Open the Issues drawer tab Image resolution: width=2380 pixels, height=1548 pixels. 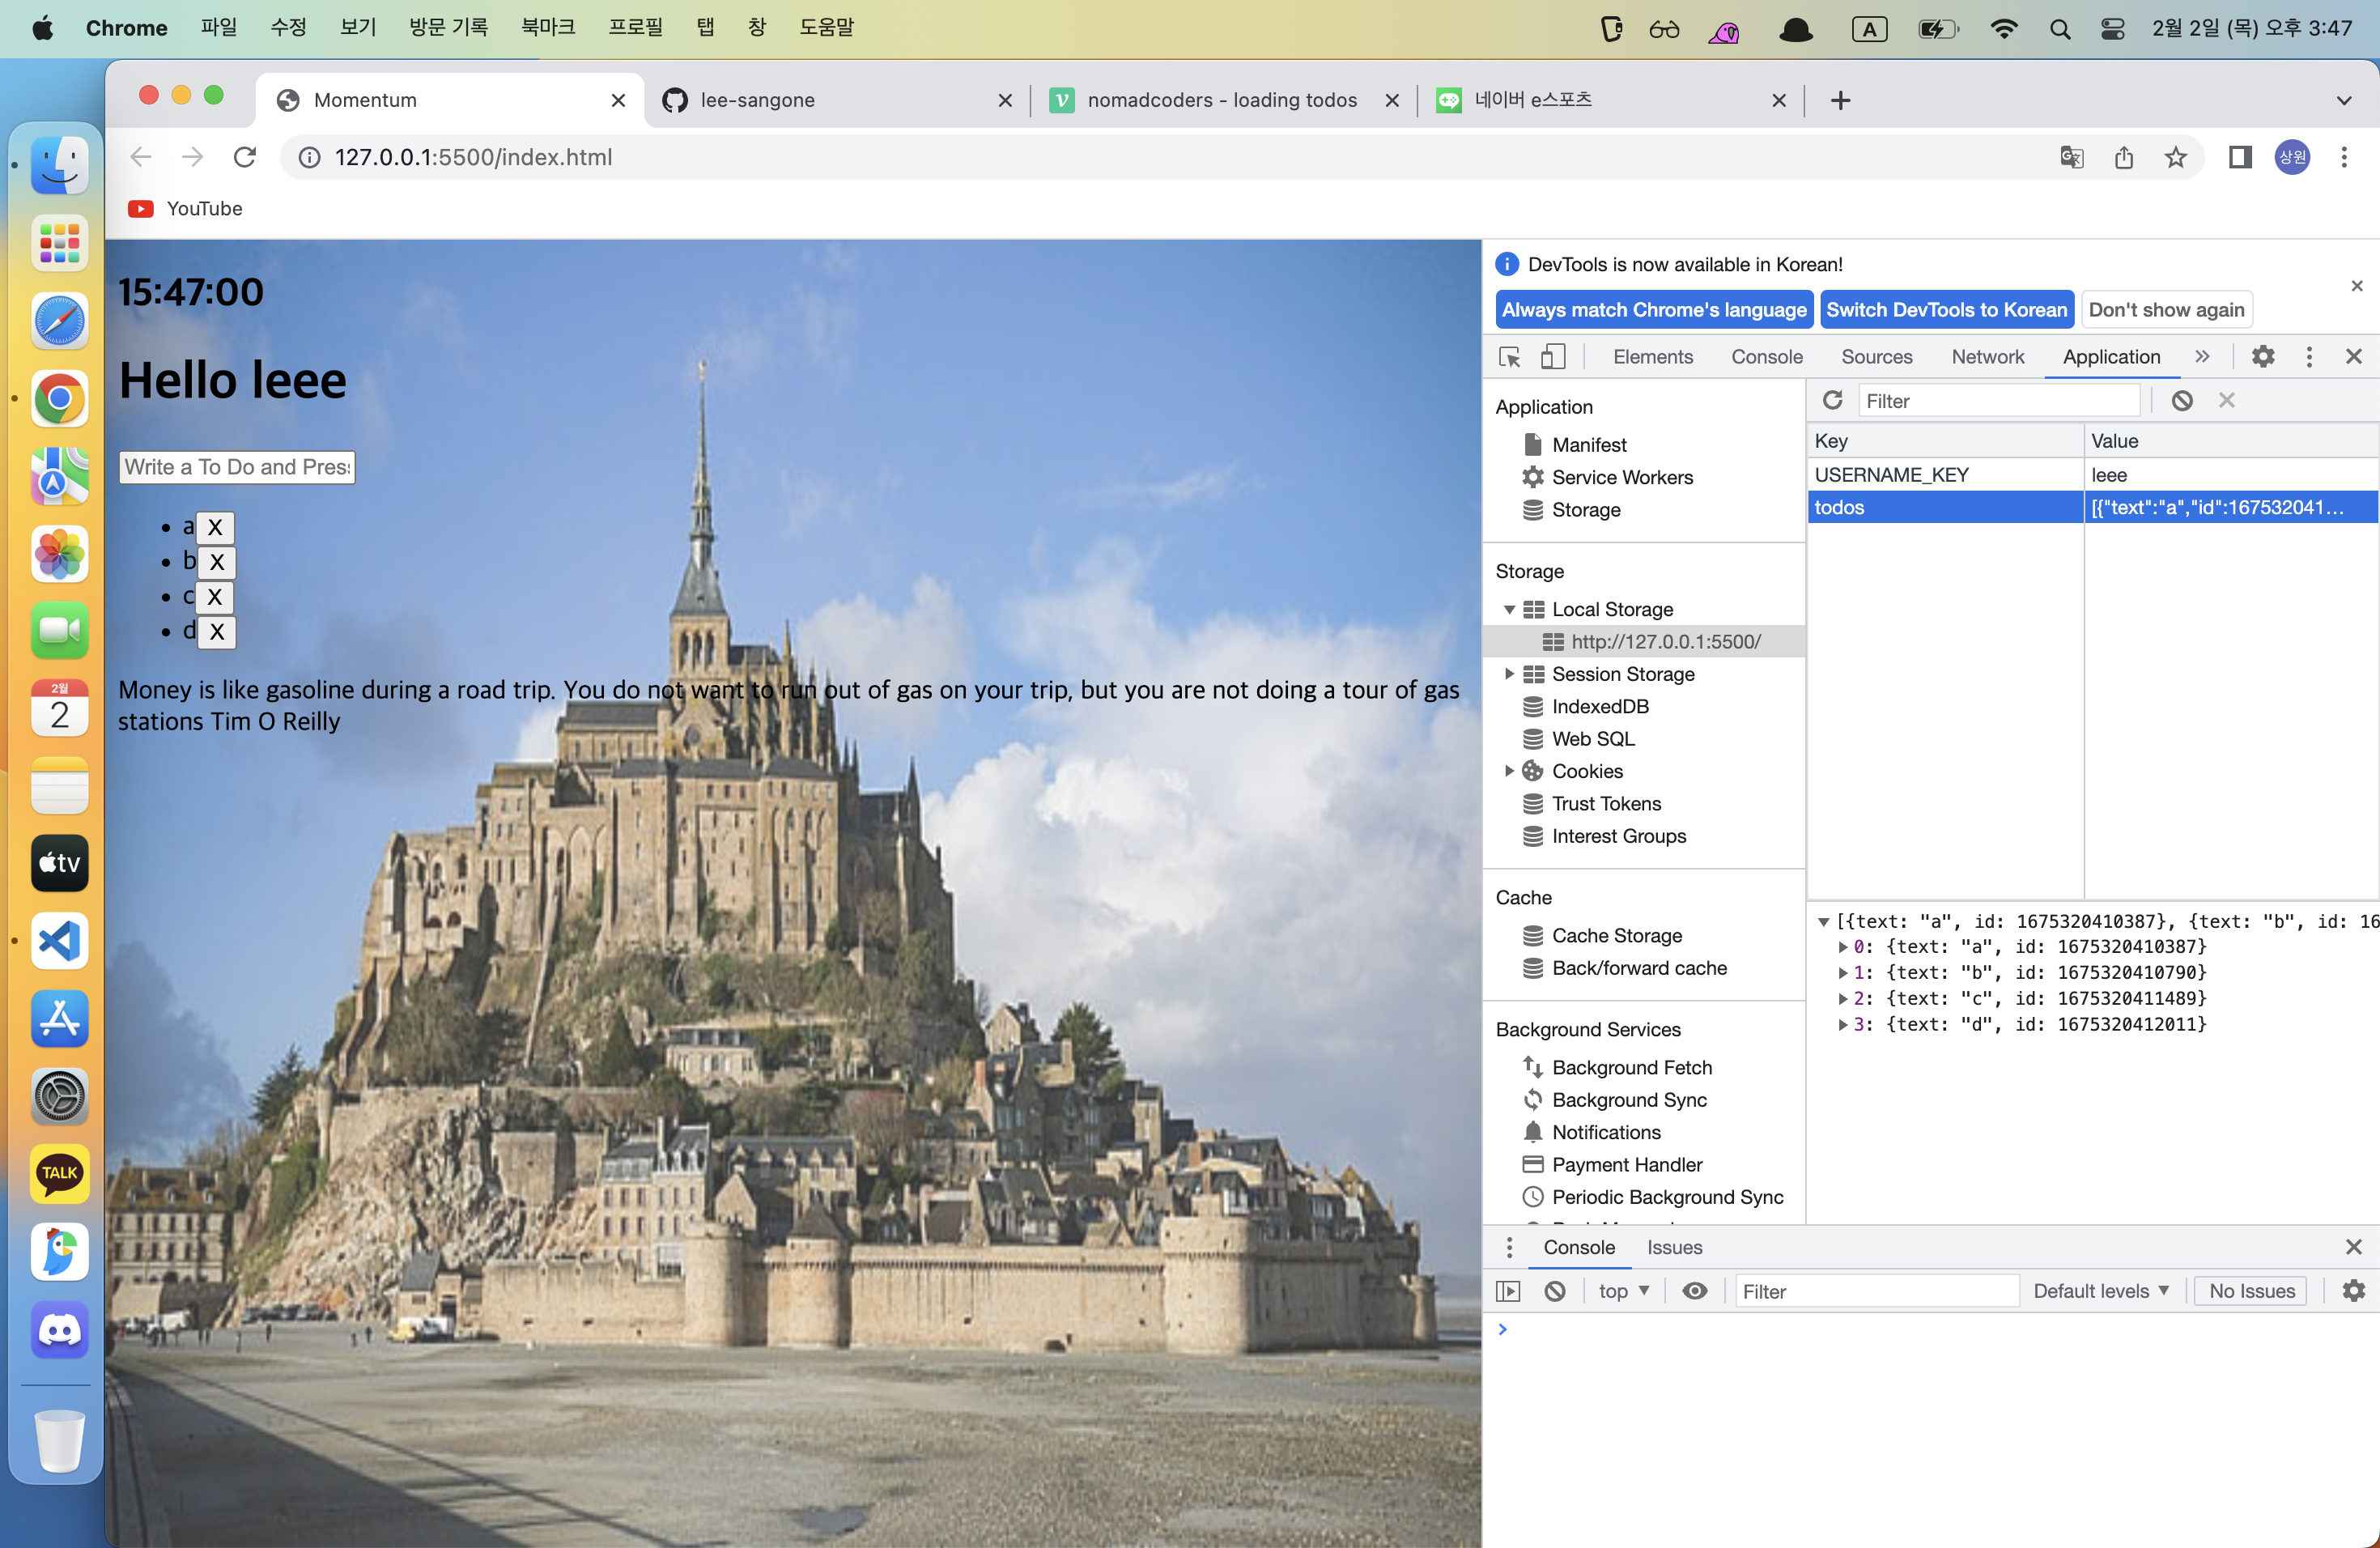pos(1673,1247)
